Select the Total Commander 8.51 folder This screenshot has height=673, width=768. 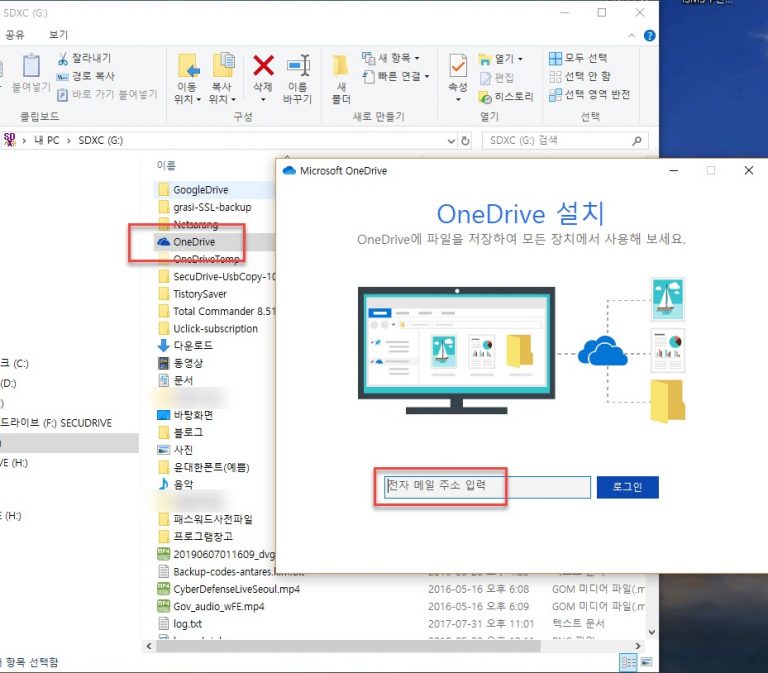[x=216, y=311]
